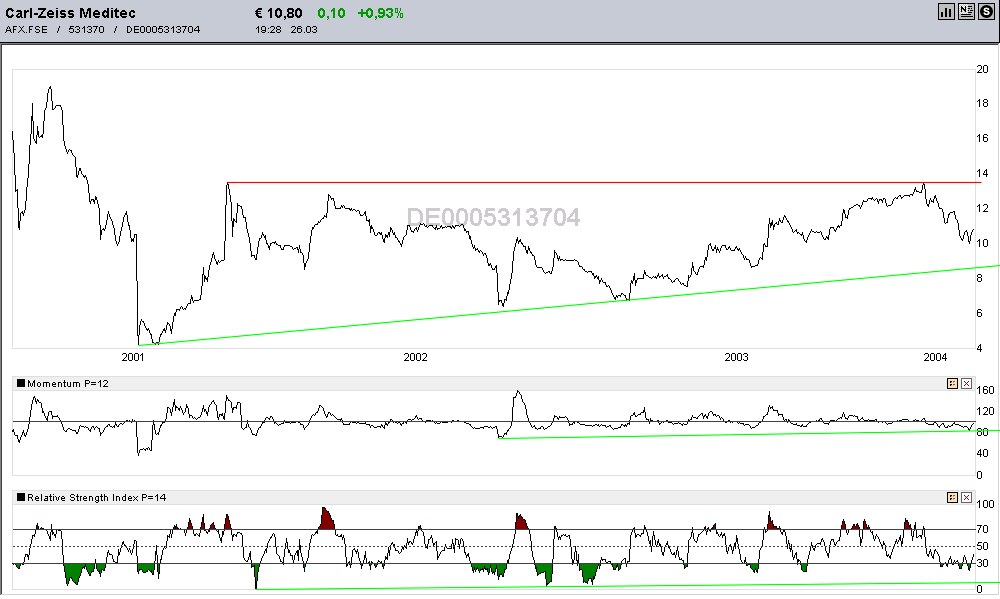
Task: Open the bar chart view icon
Action: 946,11
